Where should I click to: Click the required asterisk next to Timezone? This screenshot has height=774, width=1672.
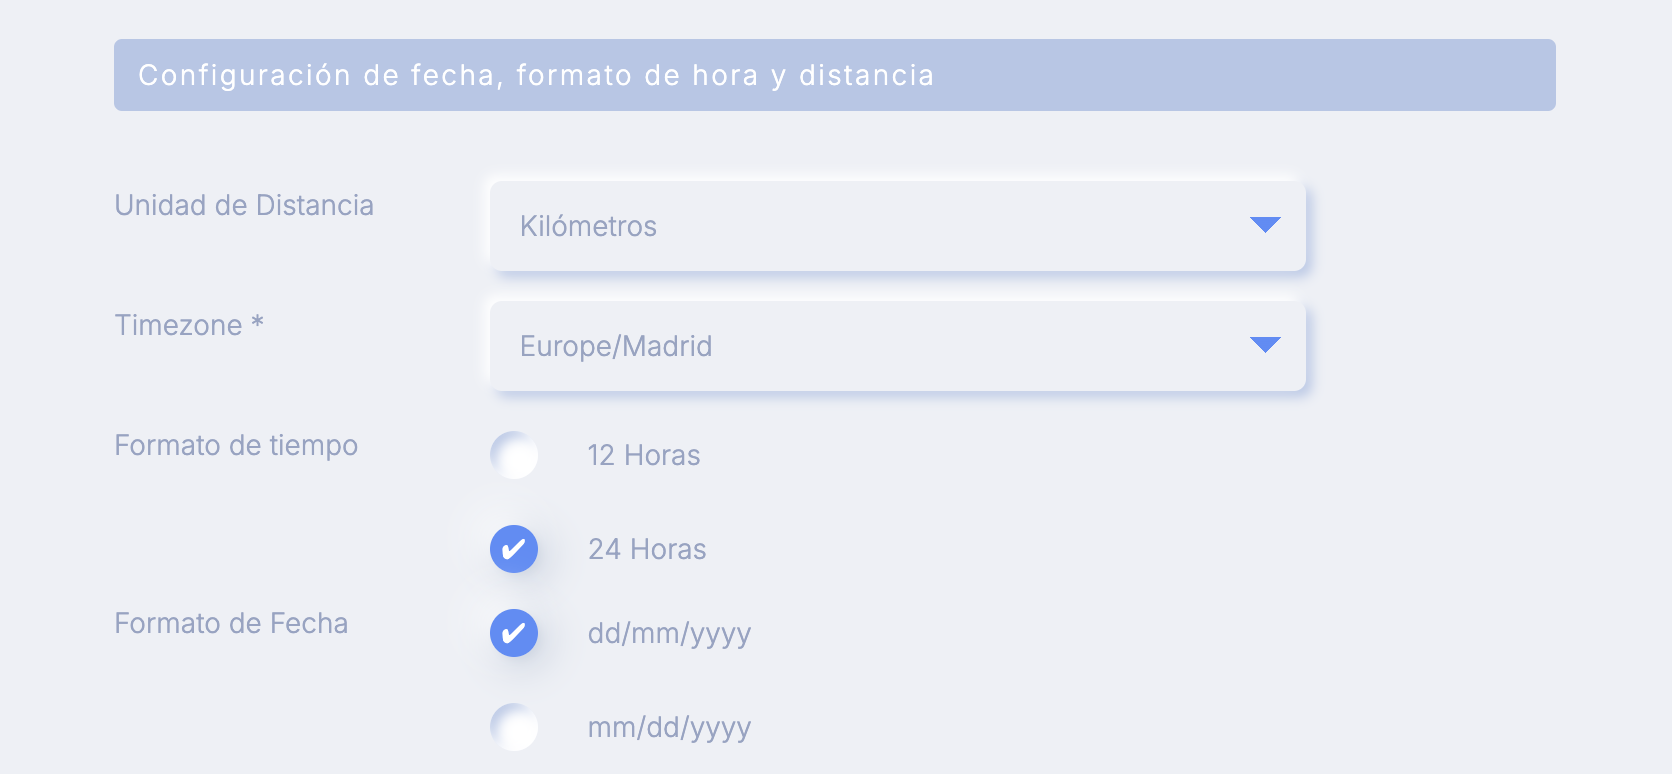pyautogui.click(x=257, y=322)
